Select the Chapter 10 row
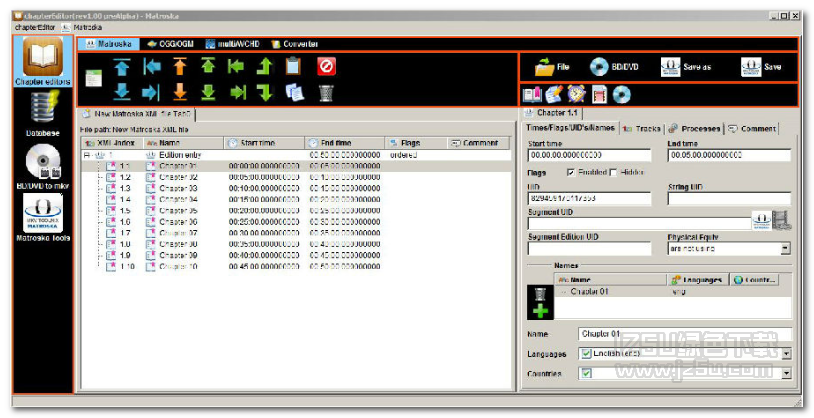814x418 pixels. coord(296,266)
